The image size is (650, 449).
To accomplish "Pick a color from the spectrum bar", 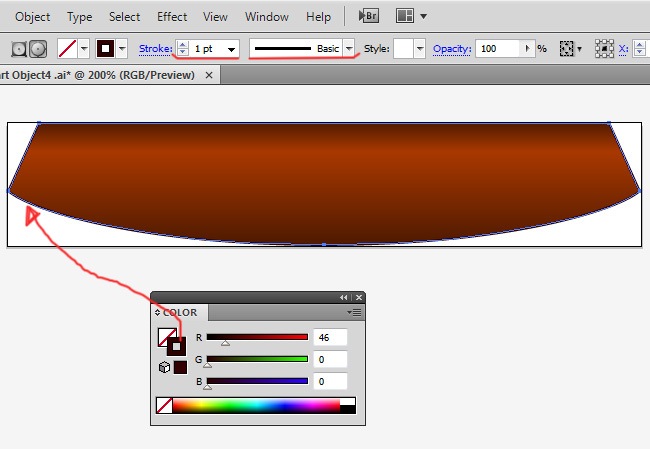I will [260, 406].
